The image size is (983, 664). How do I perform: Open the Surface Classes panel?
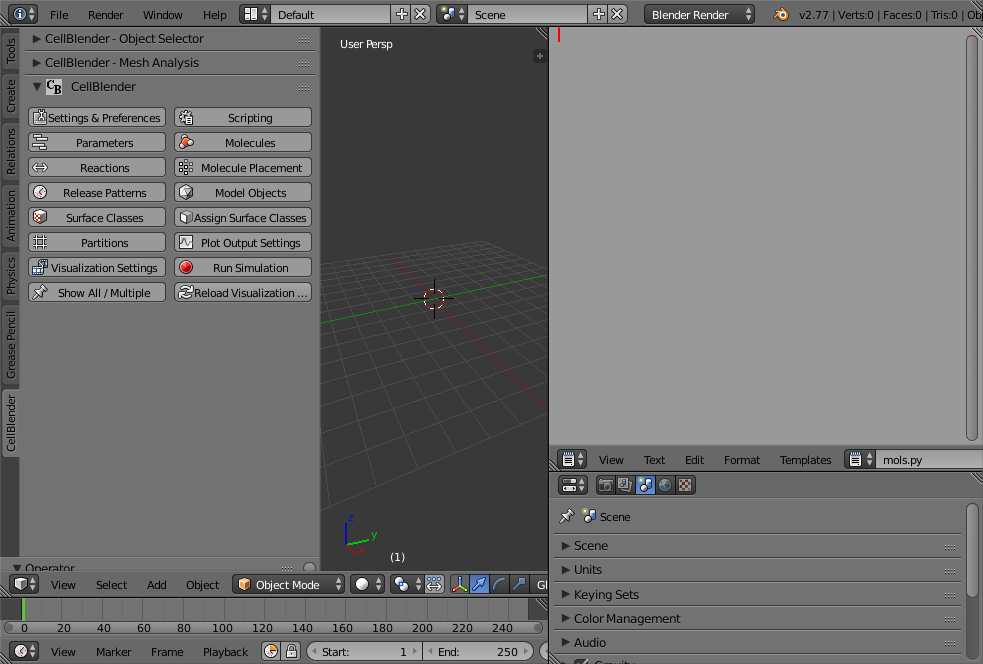tap(97, 218)
